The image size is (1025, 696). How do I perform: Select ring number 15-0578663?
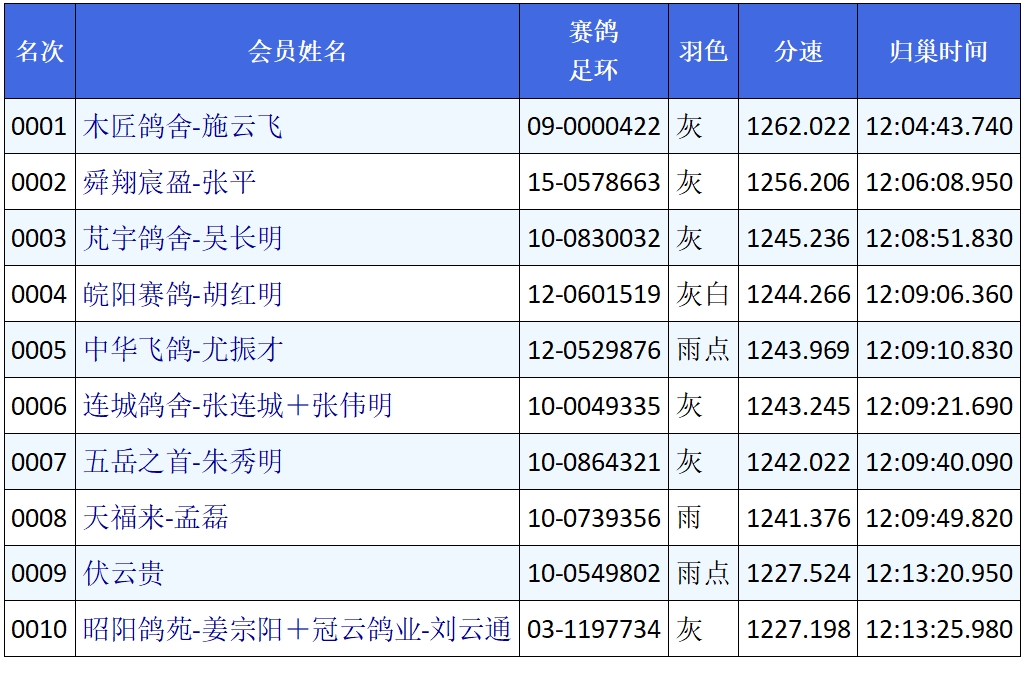pos(594,182)
